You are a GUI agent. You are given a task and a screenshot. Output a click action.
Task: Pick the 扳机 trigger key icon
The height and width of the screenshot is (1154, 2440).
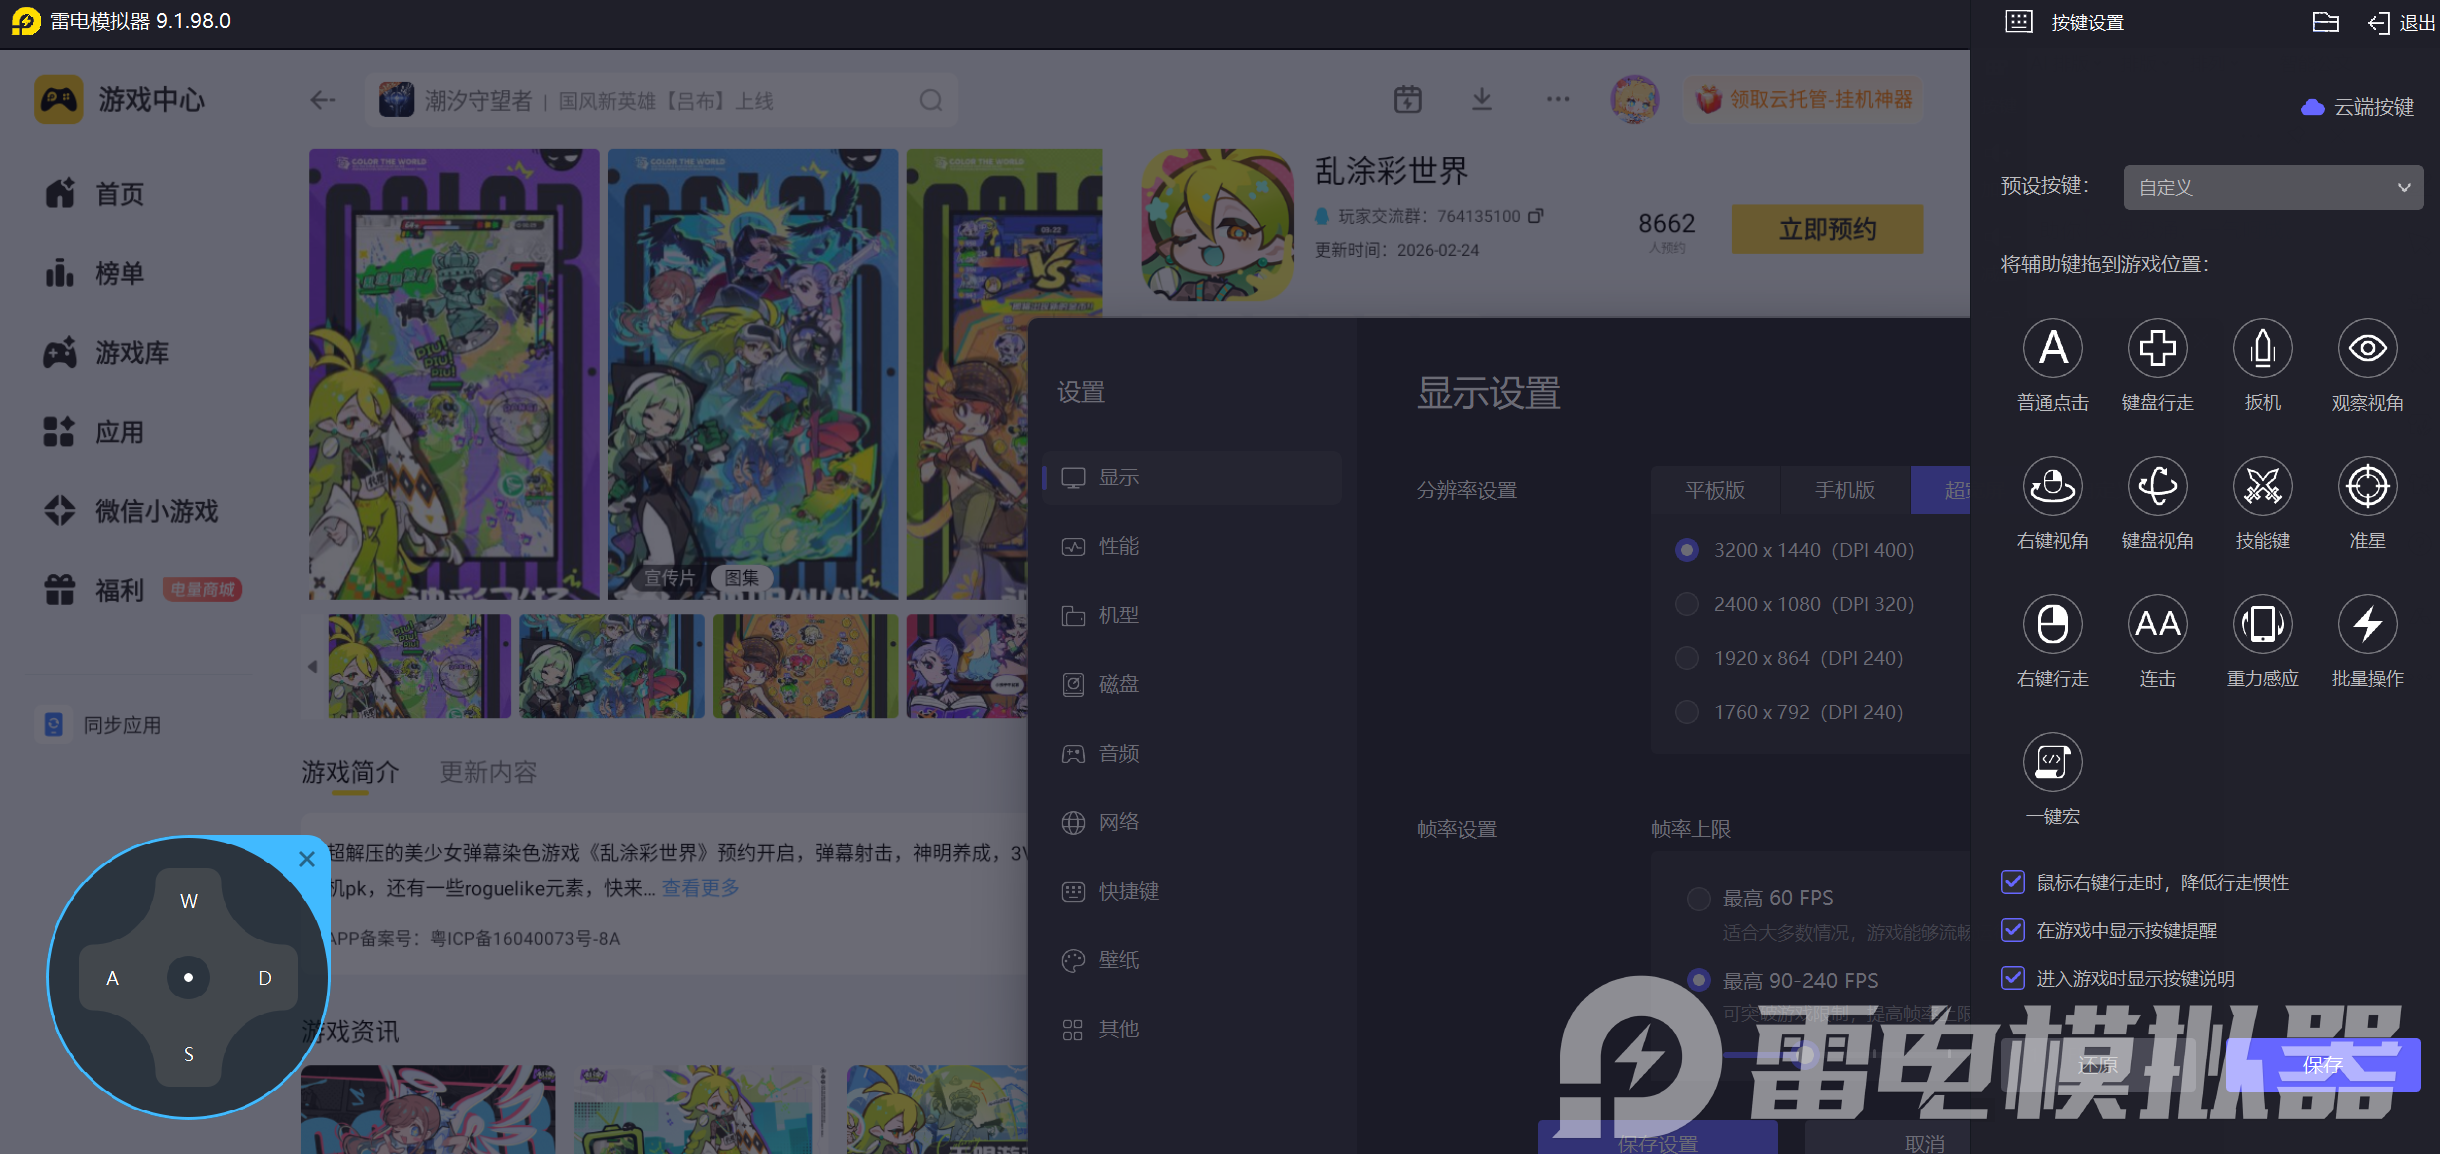point(2262,349)
